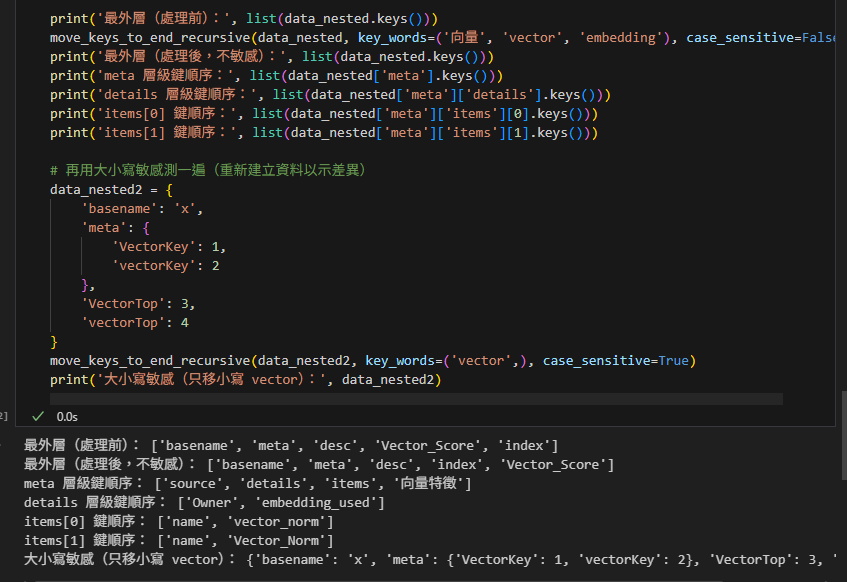Click the green execution success checkmark
This screenshot has height=582, width=847.
coord(38,416)
